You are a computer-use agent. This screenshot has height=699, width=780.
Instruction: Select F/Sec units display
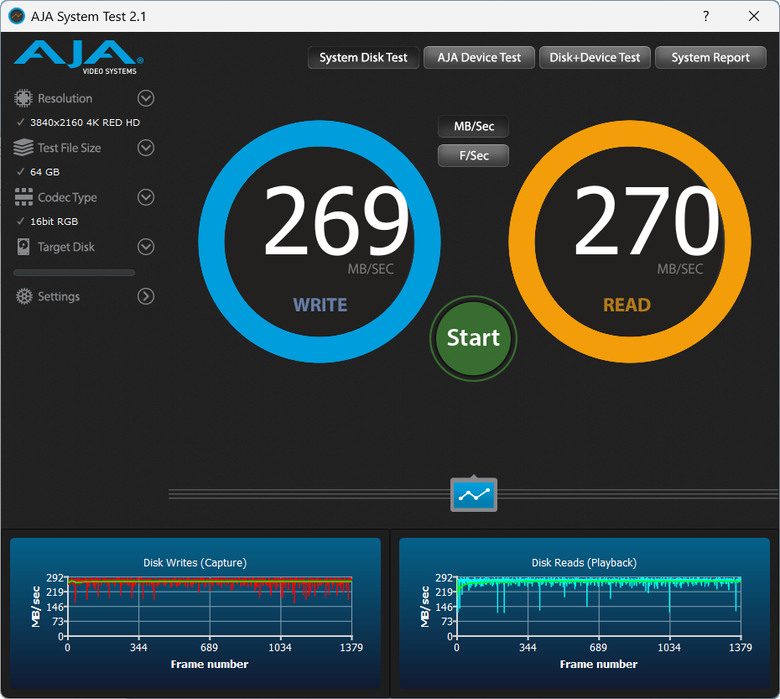click(x=474, y=155)
